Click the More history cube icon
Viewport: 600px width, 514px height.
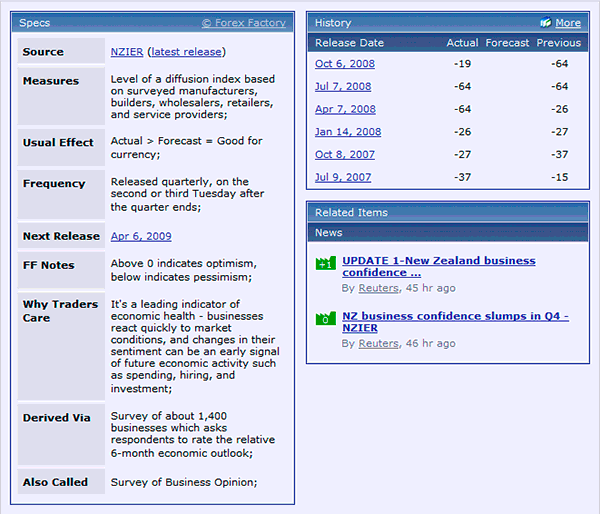coord(546,22)
